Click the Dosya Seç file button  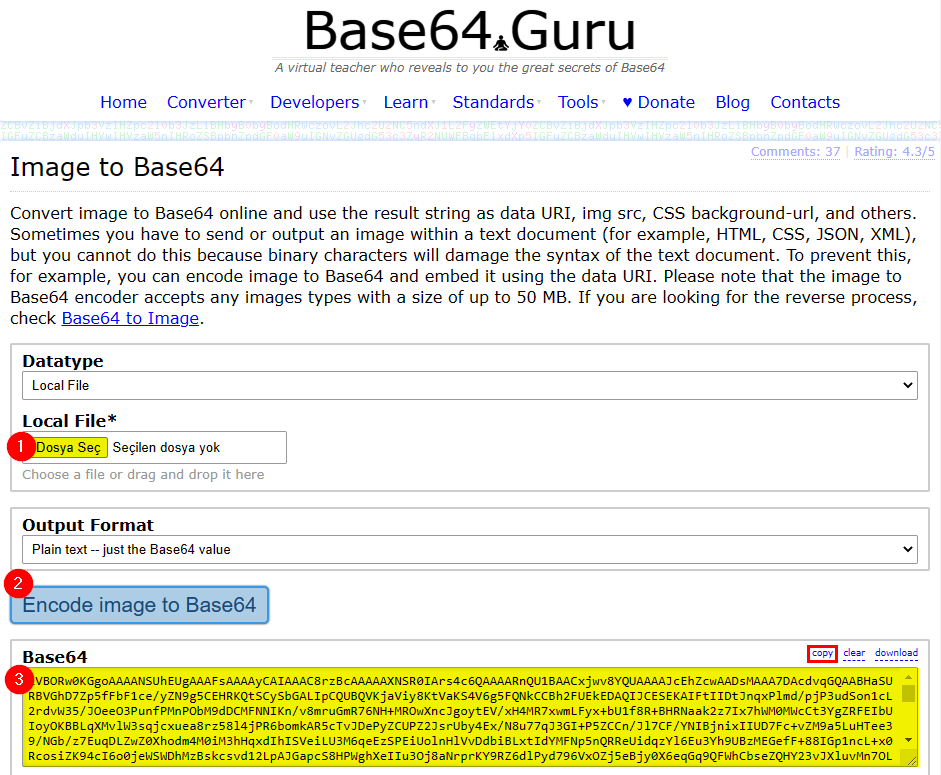tap(68, 447)
